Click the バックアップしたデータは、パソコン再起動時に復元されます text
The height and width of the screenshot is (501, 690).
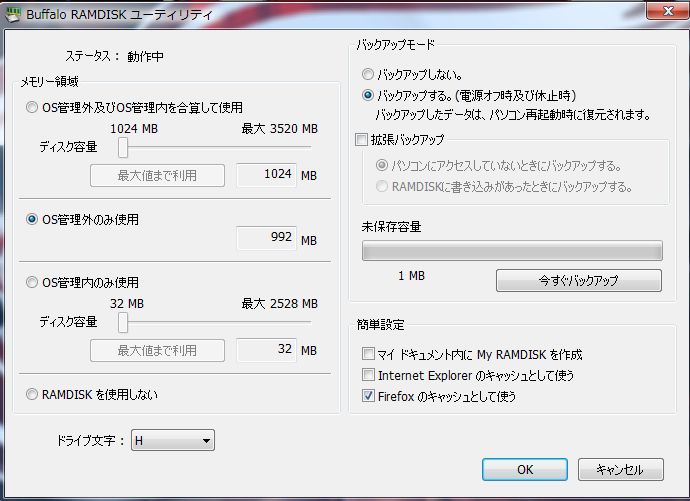[x=513, y=115]
